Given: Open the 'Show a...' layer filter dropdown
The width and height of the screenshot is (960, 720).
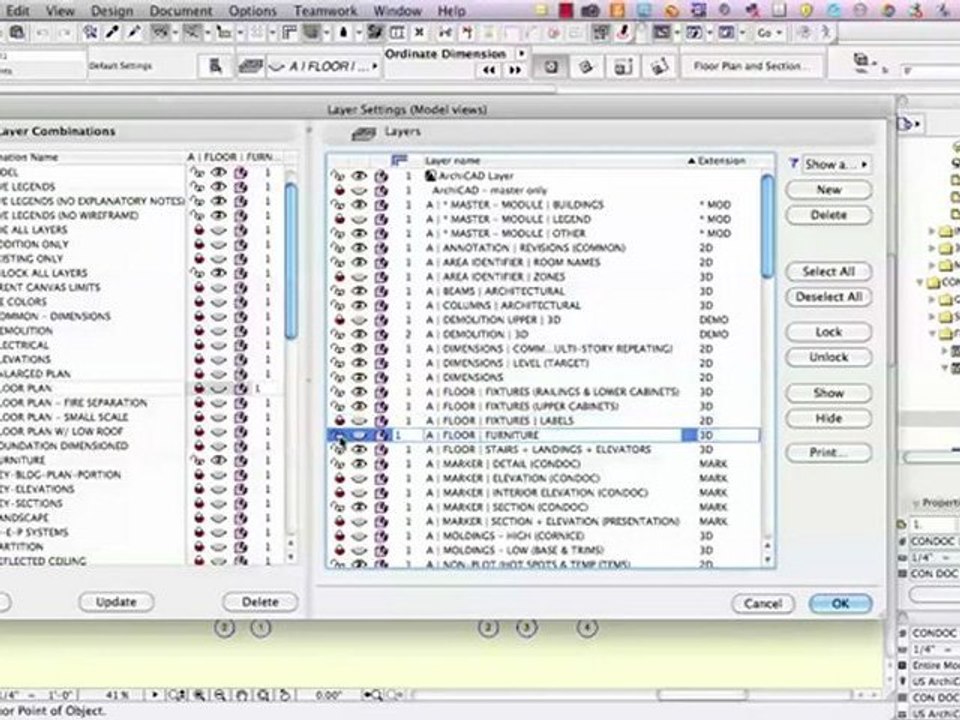Looking at the screenshot, I should pyautogui.click(x=836, y=164).
